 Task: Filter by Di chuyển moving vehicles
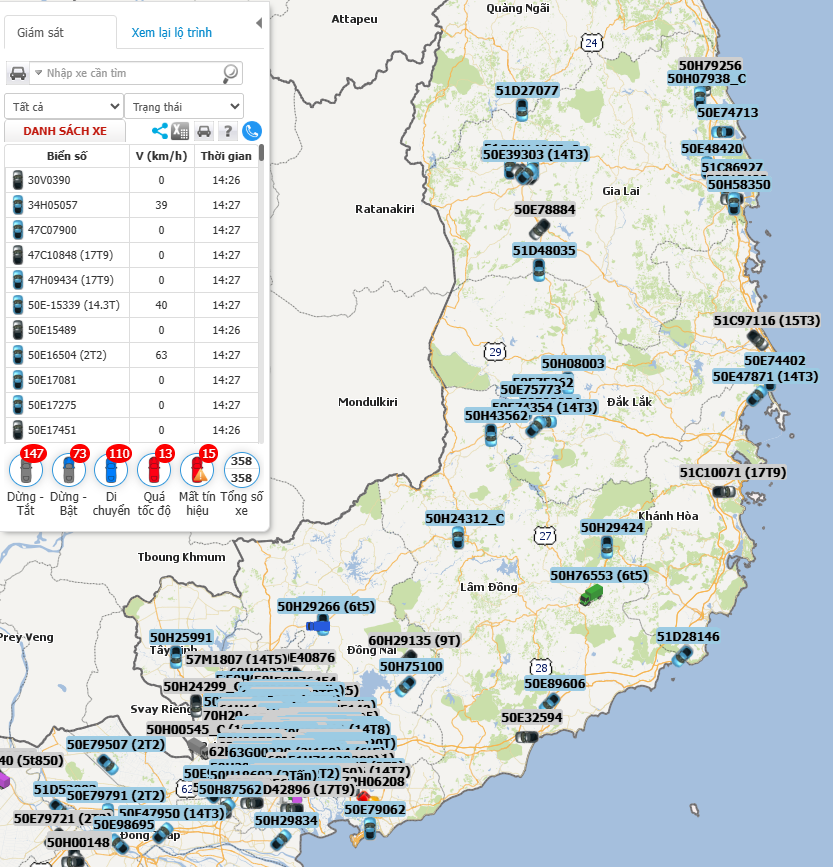click(111, 470)
